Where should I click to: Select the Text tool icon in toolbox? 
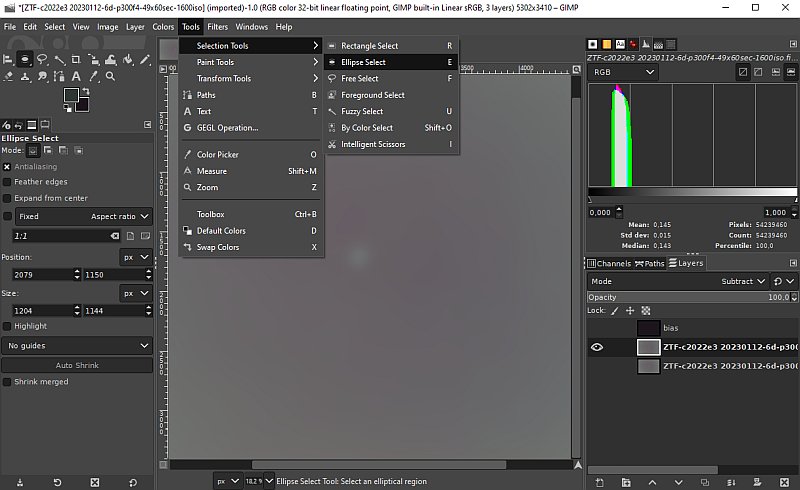point(76,77)
